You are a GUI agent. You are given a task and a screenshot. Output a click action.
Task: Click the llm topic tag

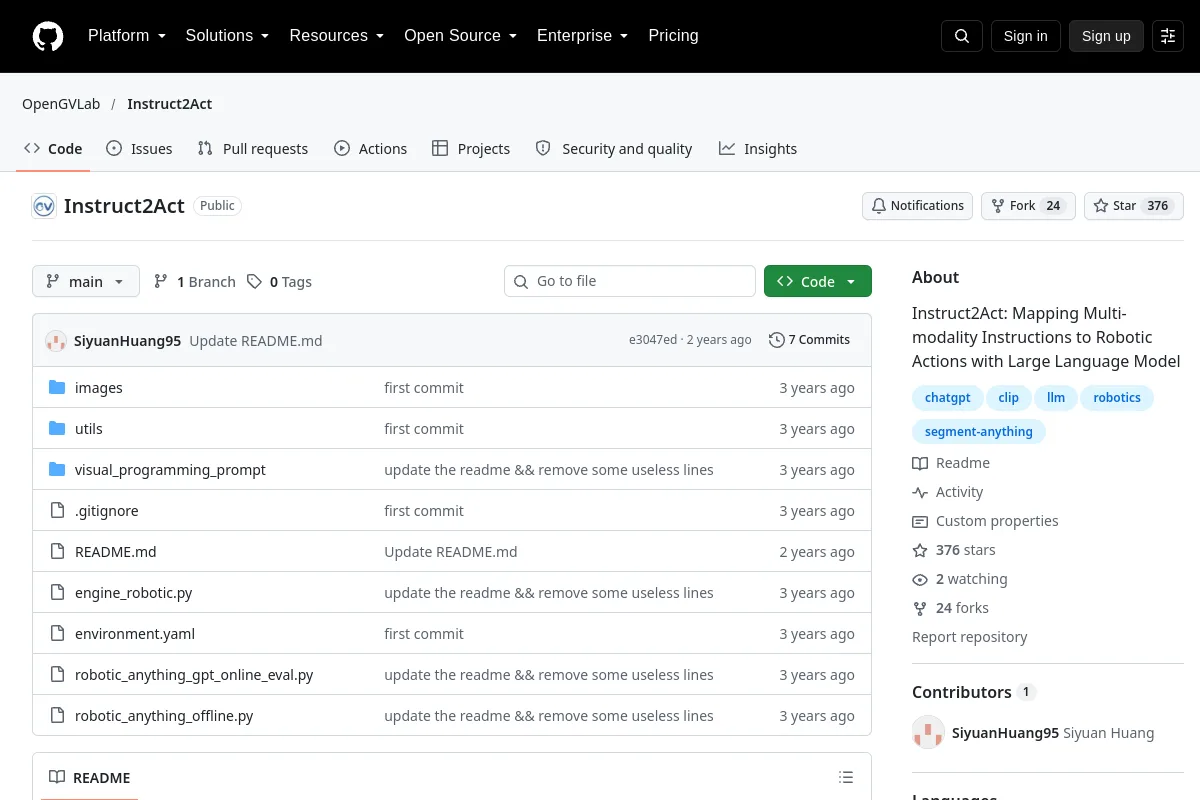[1056, 398]
